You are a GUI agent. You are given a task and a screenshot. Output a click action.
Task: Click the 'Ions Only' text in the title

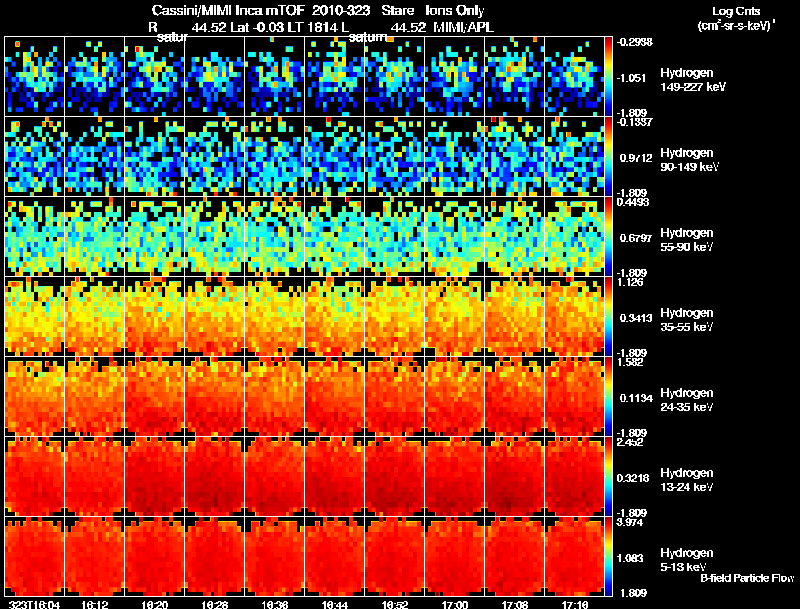pyautogui.click(x=455, y=10)
